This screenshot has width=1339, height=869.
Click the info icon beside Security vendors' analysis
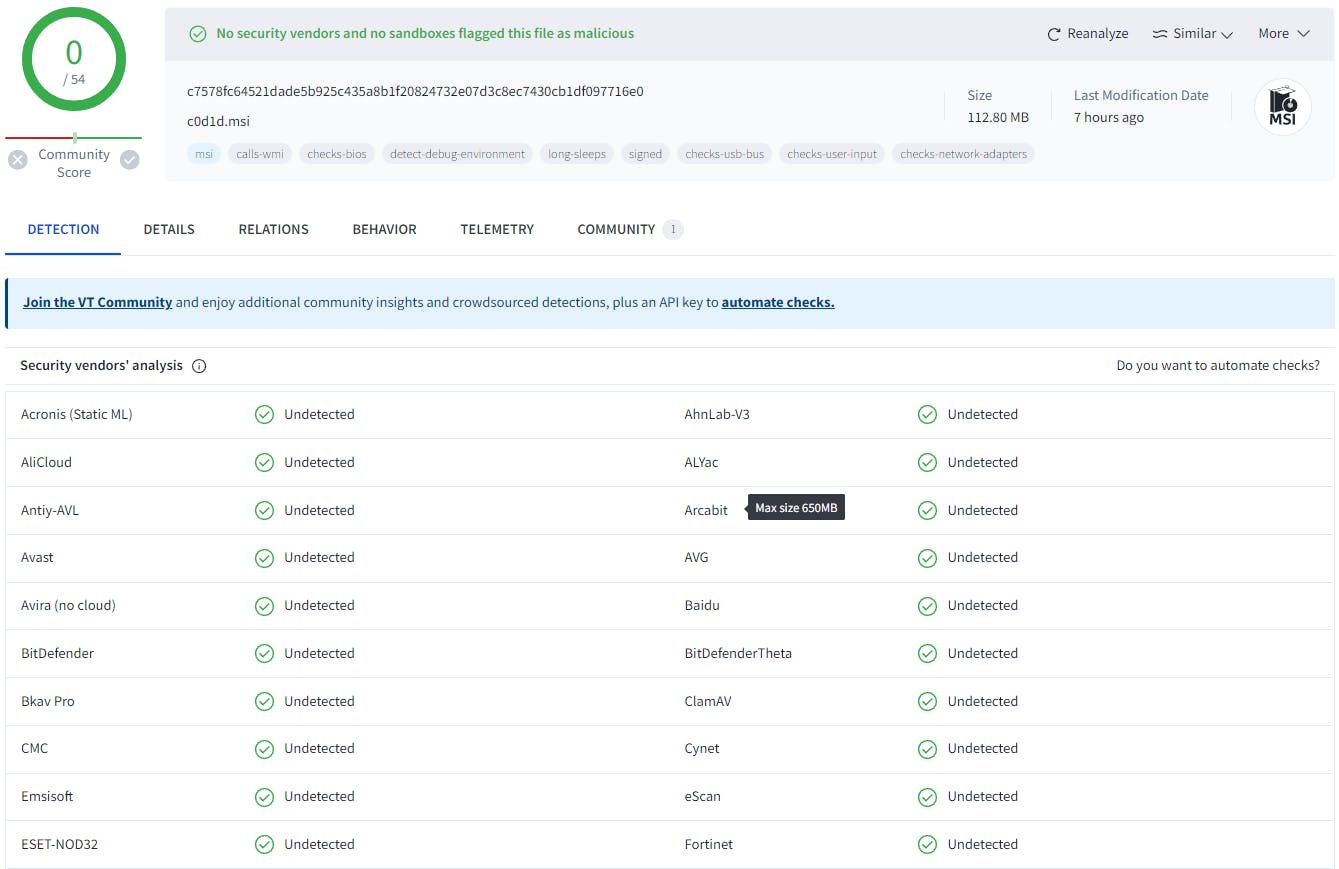(x=199, y=366)
